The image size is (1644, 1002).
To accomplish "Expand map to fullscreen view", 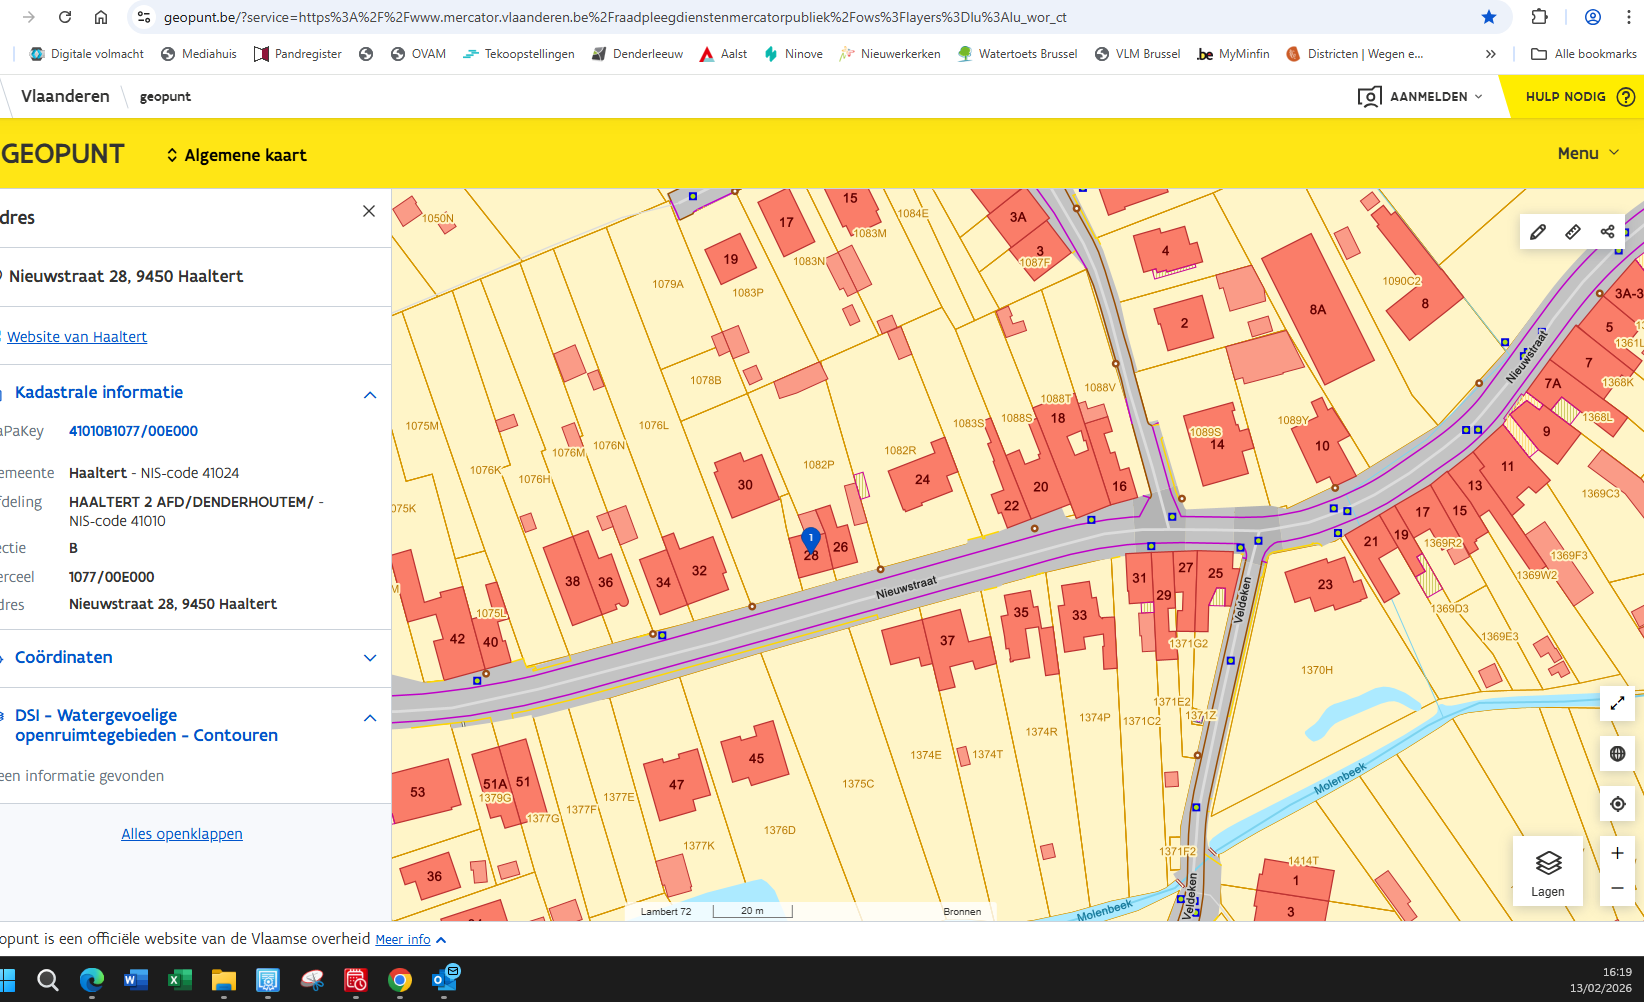I will (1617, 703).
